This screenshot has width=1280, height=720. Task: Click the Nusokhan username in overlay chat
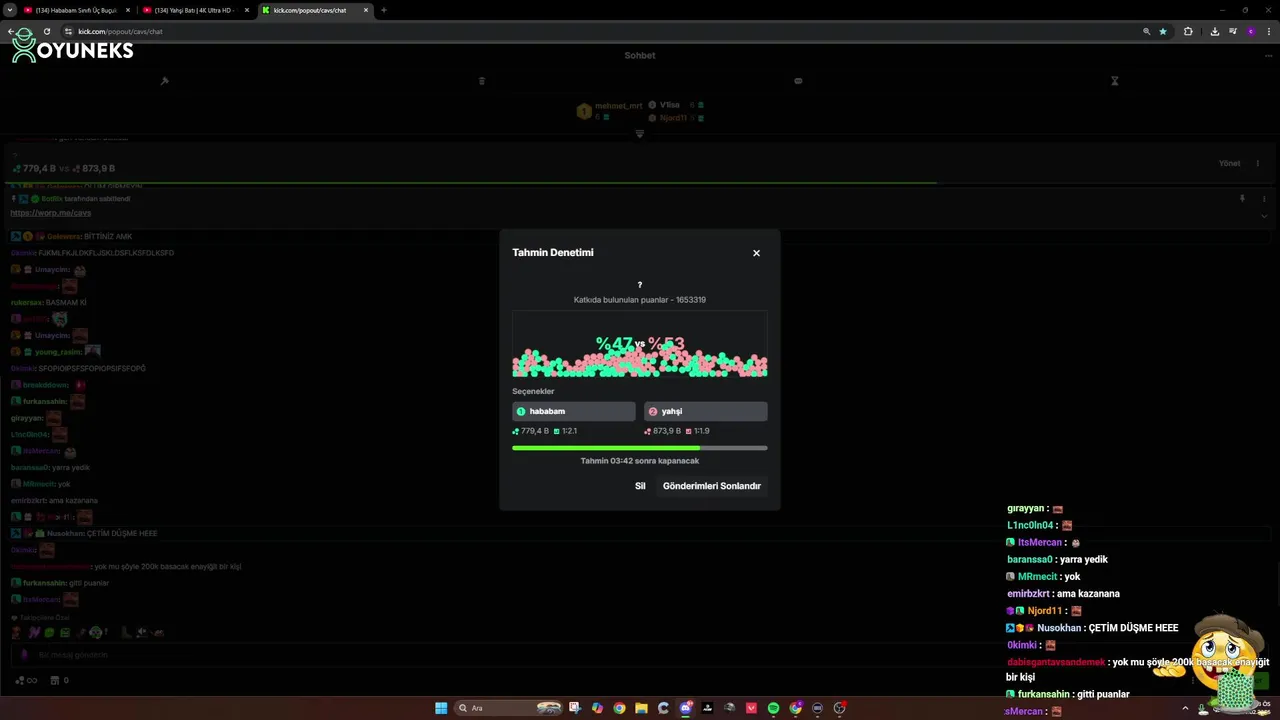coord(1059,628)
